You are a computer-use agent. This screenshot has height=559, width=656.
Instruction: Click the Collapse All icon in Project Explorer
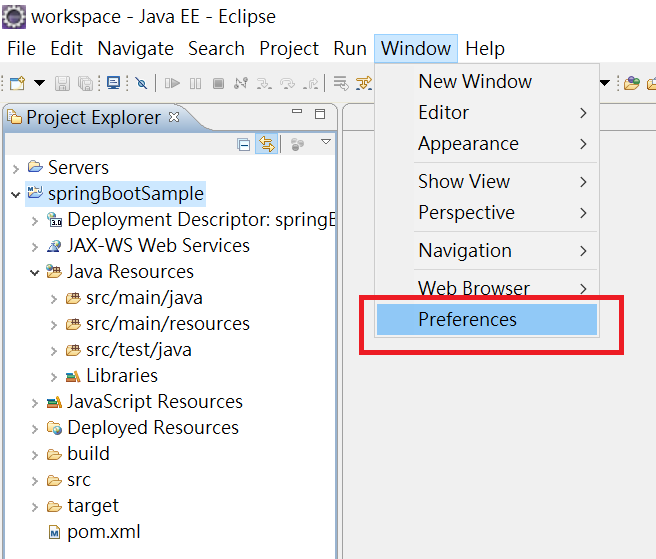(x=243, y=144)
